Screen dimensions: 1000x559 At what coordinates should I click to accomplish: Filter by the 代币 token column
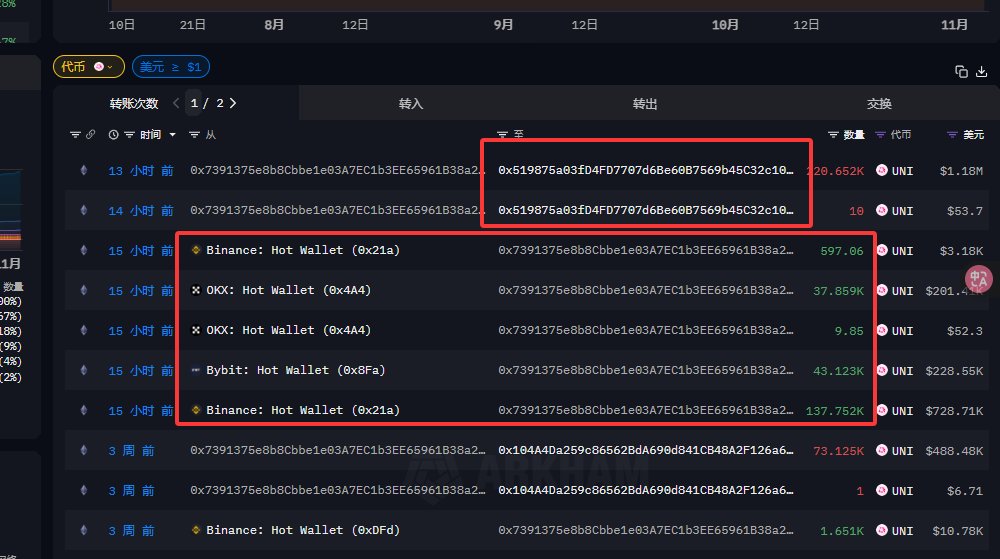click(x=880, y=134)
